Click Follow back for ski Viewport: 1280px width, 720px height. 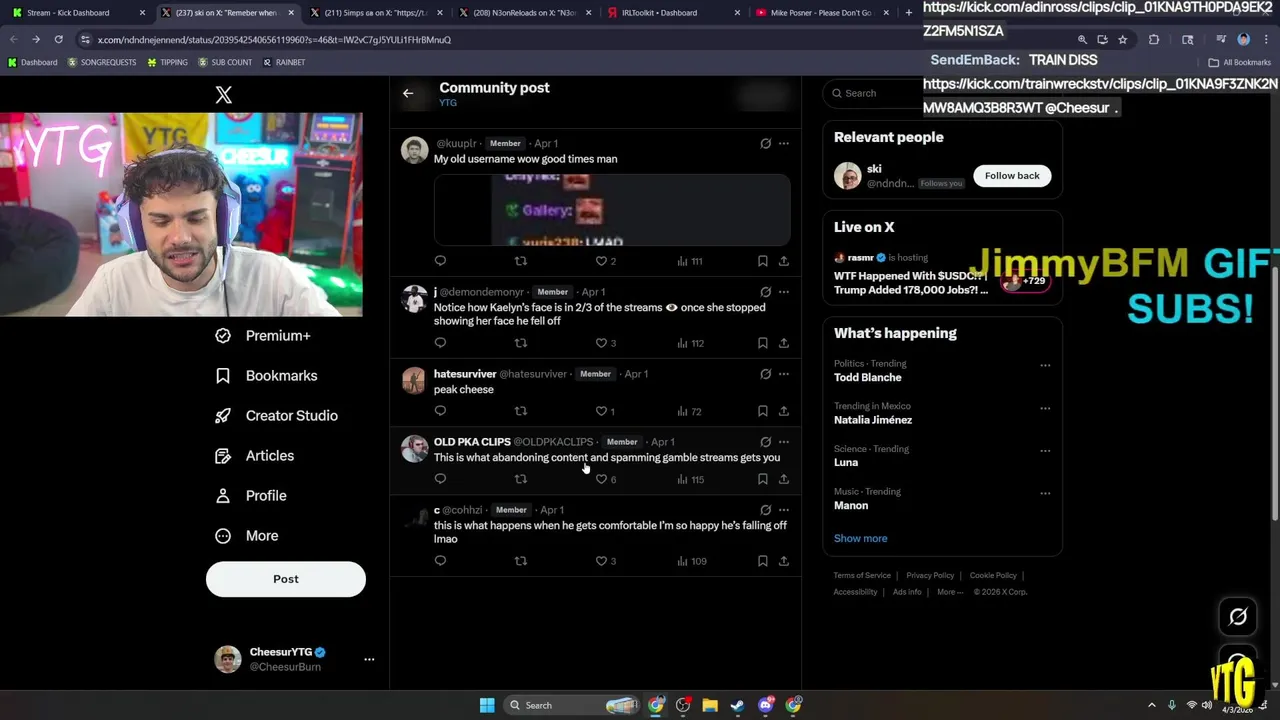pyautogui.click(x=1012, y=176)
